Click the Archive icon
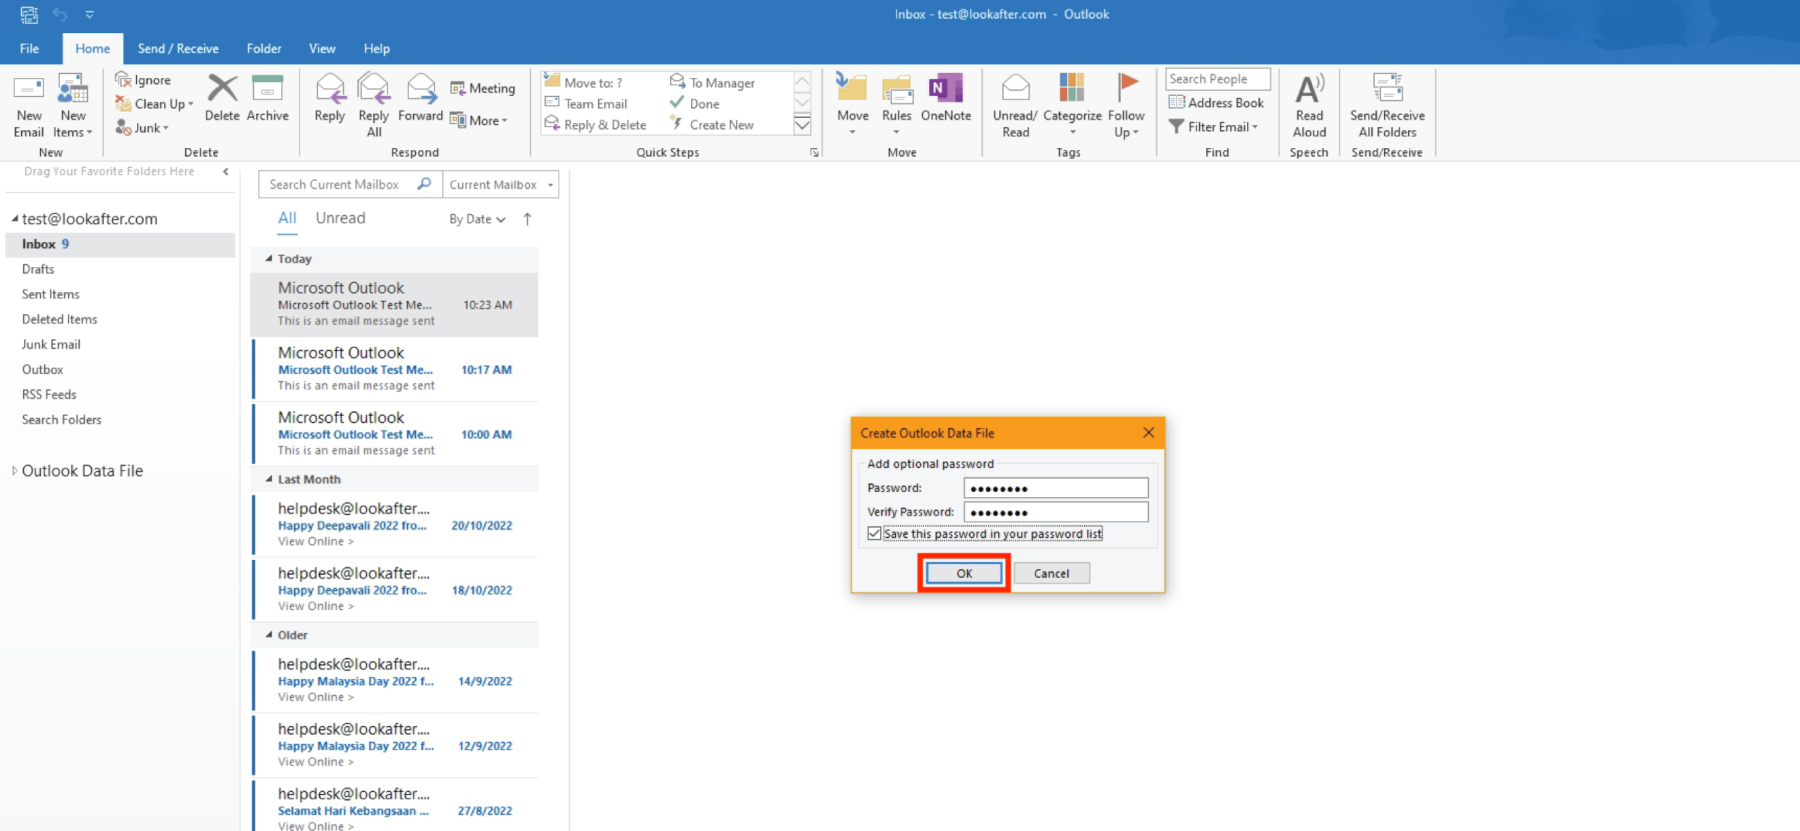The height and width of the screenshot is (831, 1800). [x=267, y=90]
